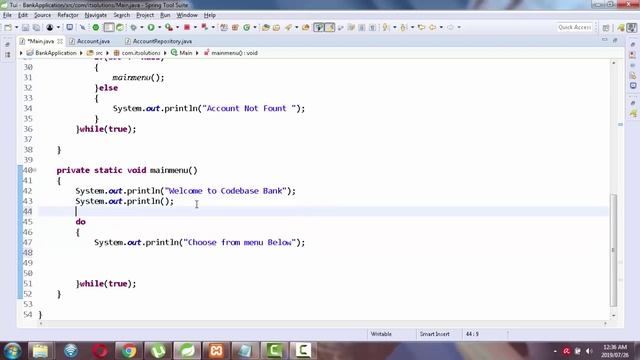This screenshot has width=640, height=360.
Task: Click the New Java Class green C icon
Action: pos(247,27)
